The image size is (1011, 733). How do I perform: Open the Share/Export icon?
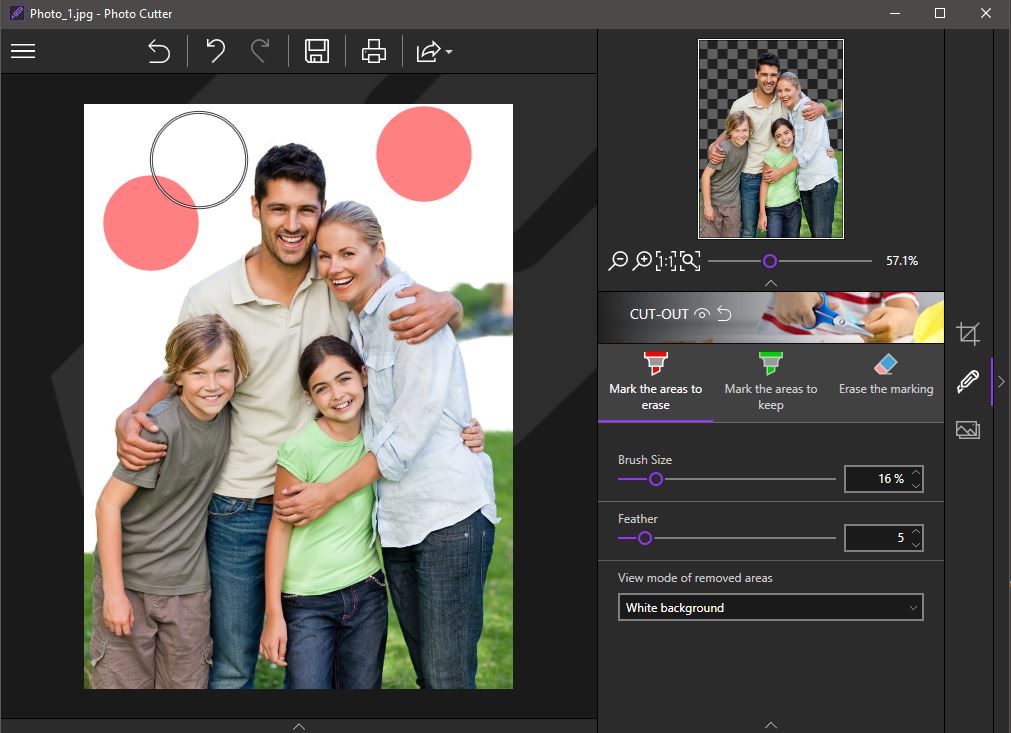[x=428, y=51]
